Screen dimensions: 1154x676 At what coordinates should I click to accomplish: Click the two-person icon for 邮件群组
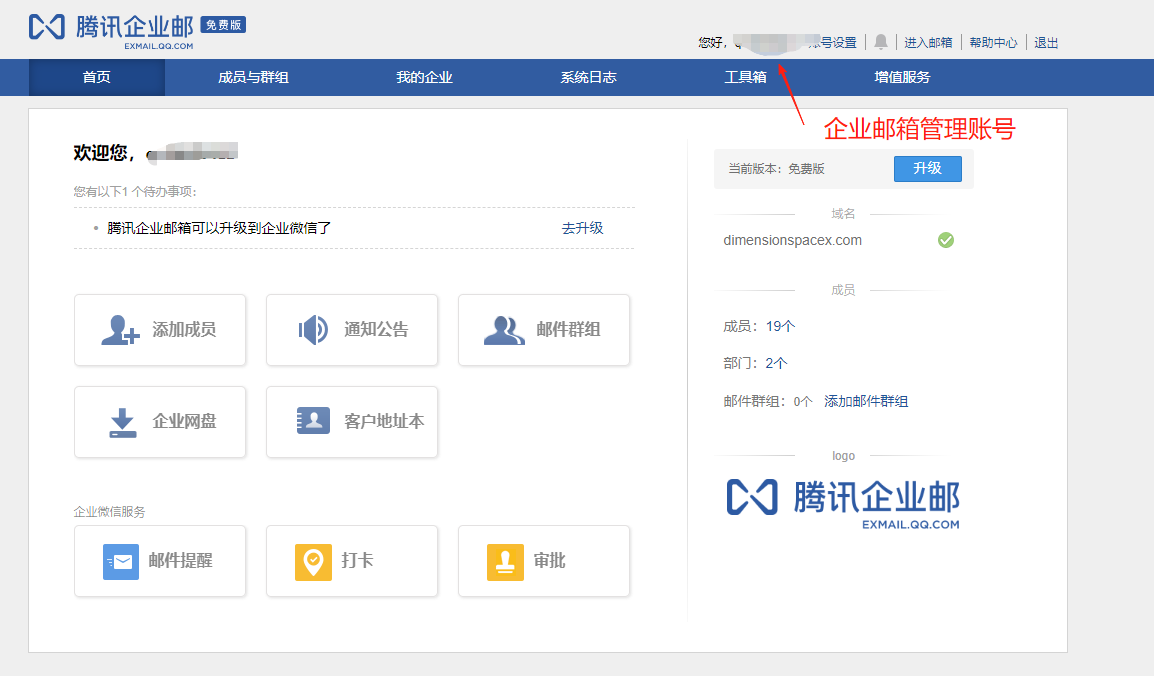(x=504, y=330)
